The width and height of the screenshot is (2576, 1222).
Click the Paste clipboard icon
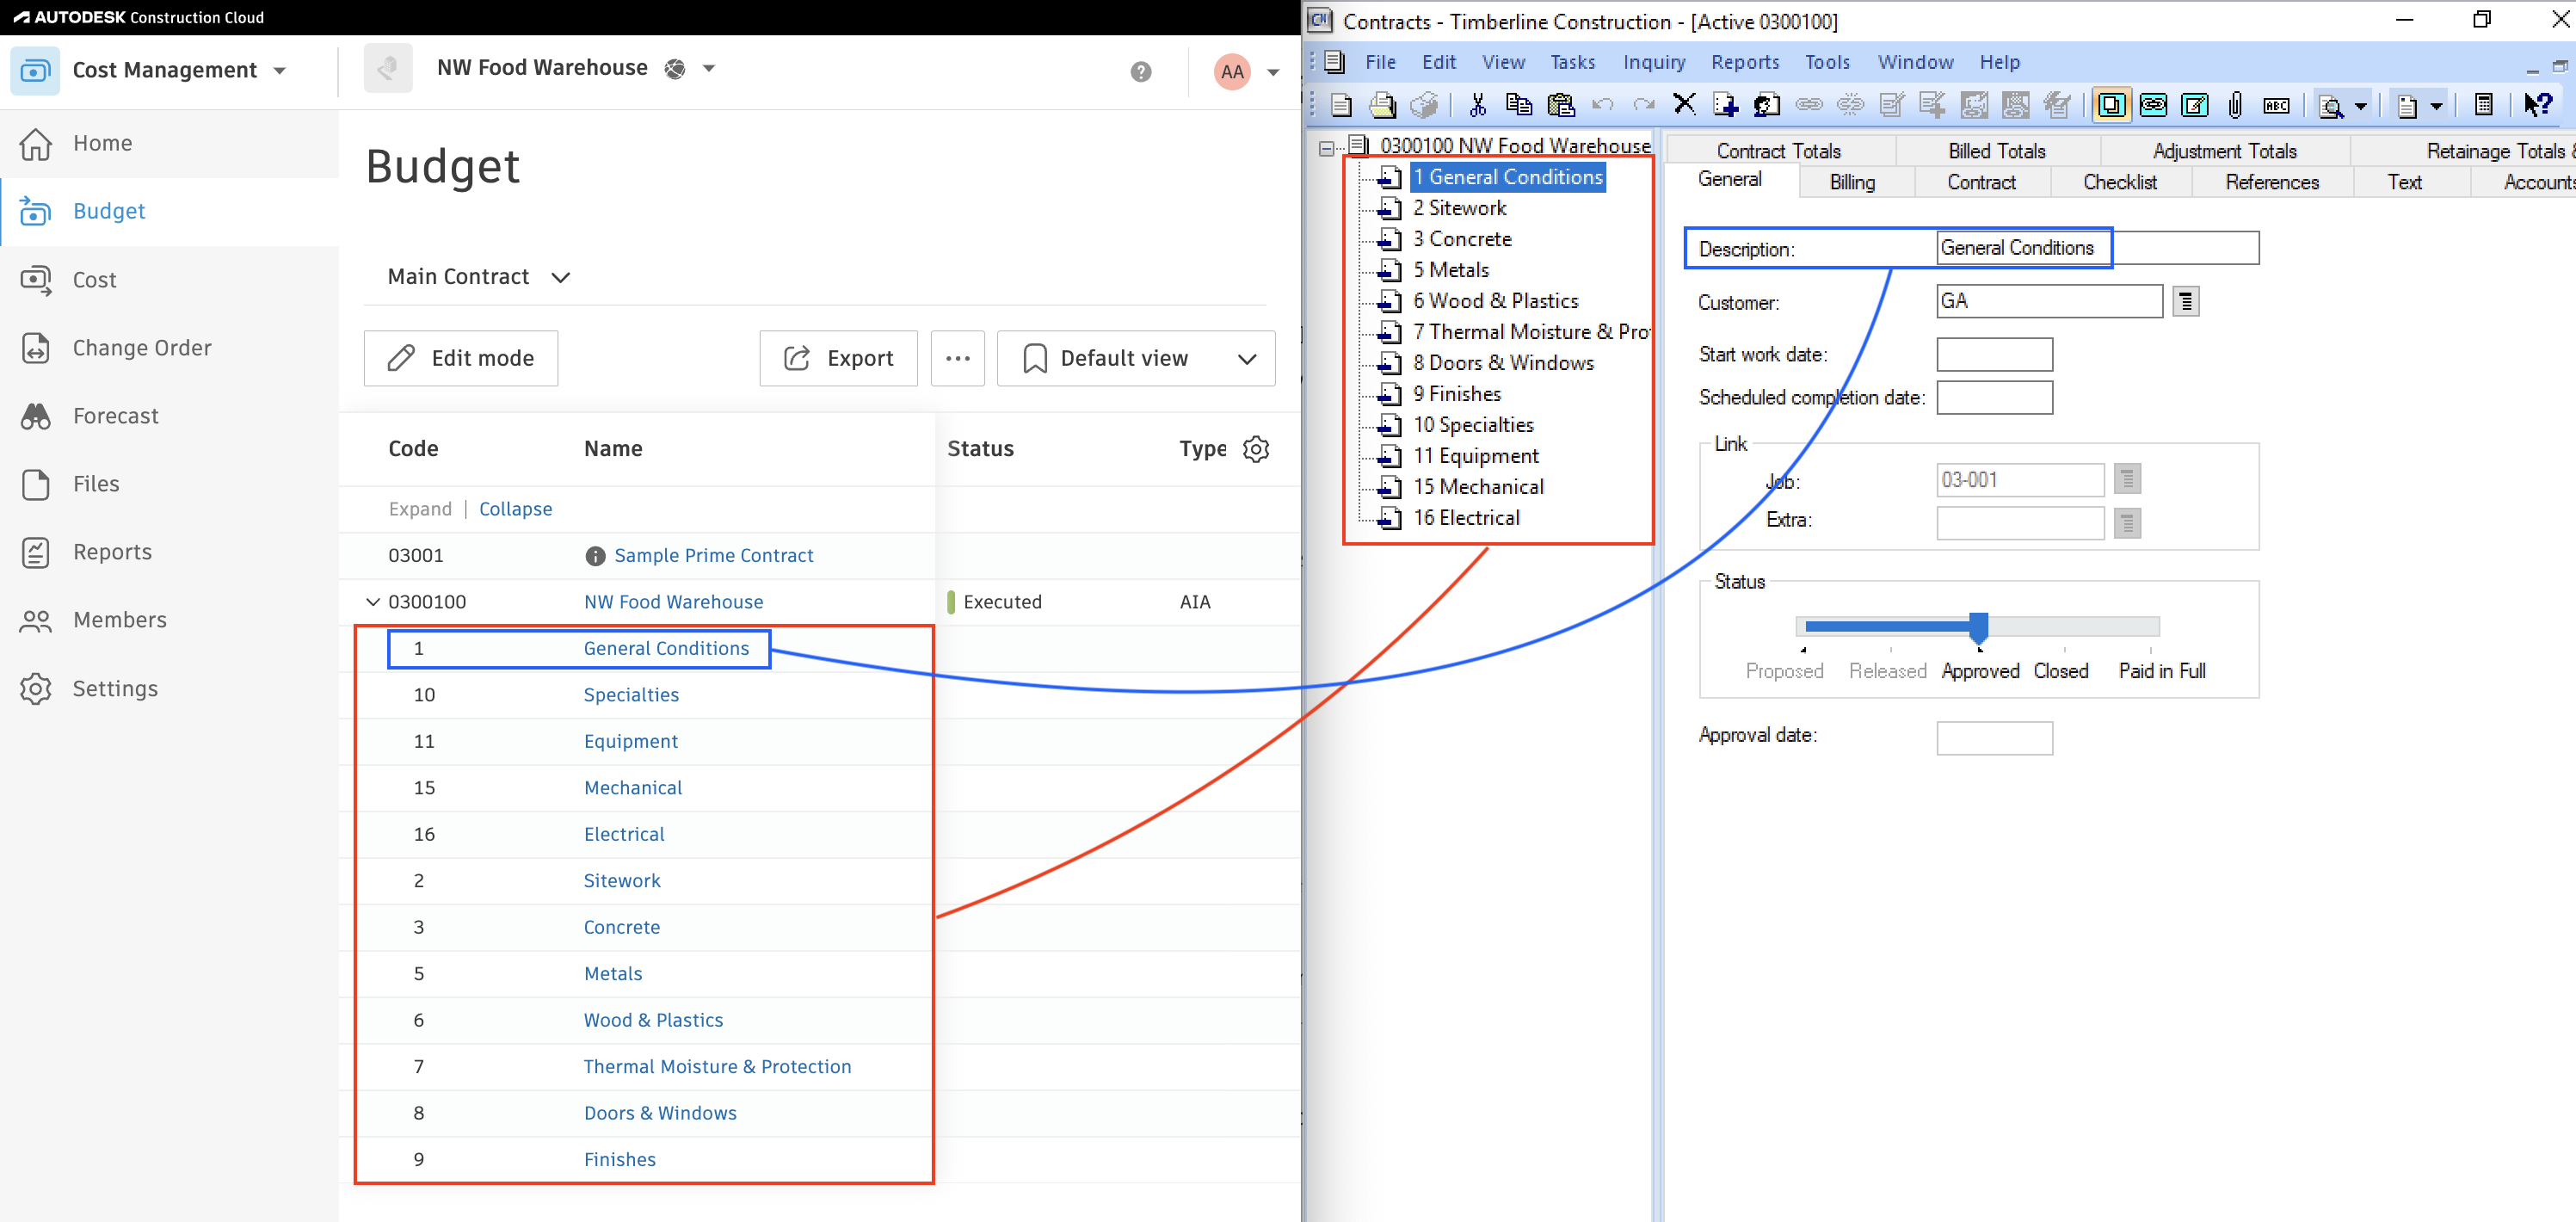[1560, 105]
